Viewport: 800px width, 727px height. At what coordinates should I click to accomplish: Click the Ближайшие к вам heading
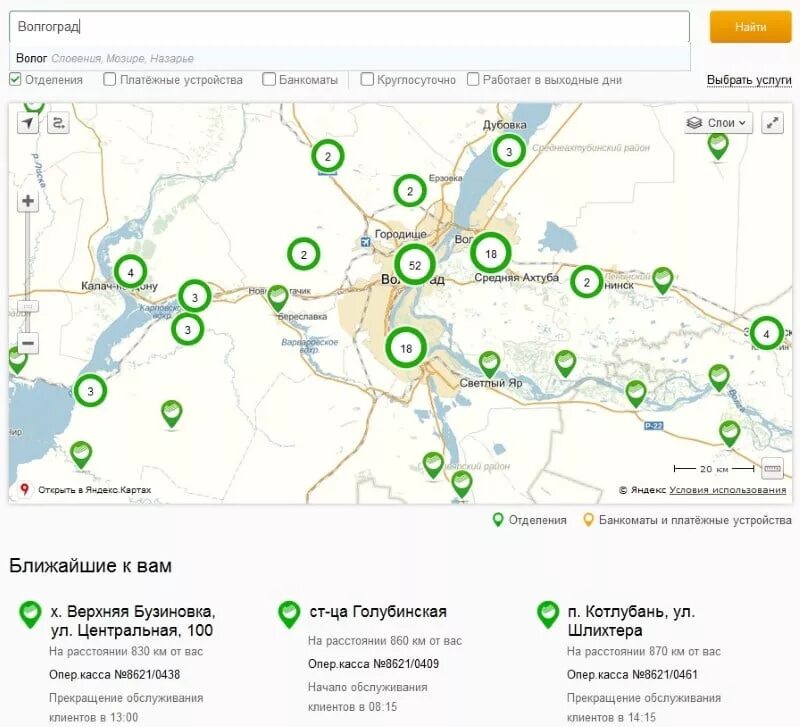click(90, 566)
